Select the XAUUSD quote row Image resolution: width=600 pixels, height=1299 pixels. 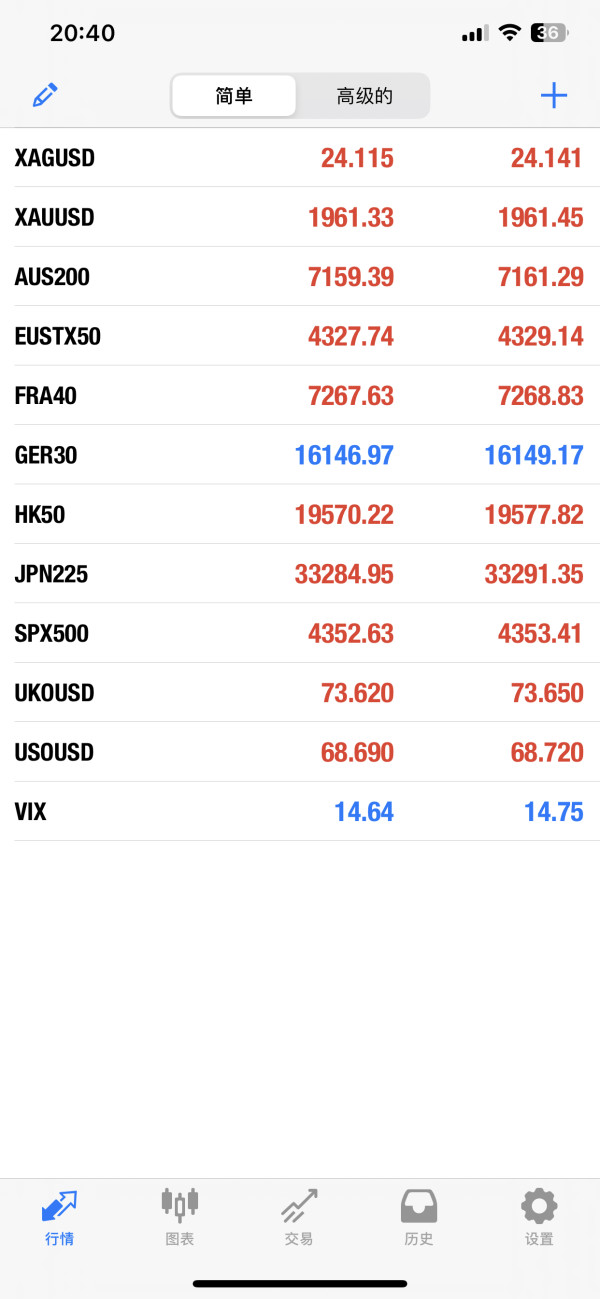pyautogui.click(x=300, y=217)
